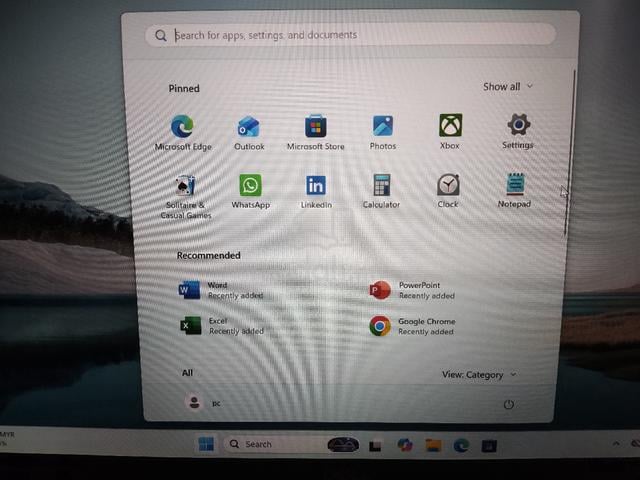The width and height of the screenshot is (640, 480).
Task: Open Microsoft Store on the taskbar
Action: 489,446
